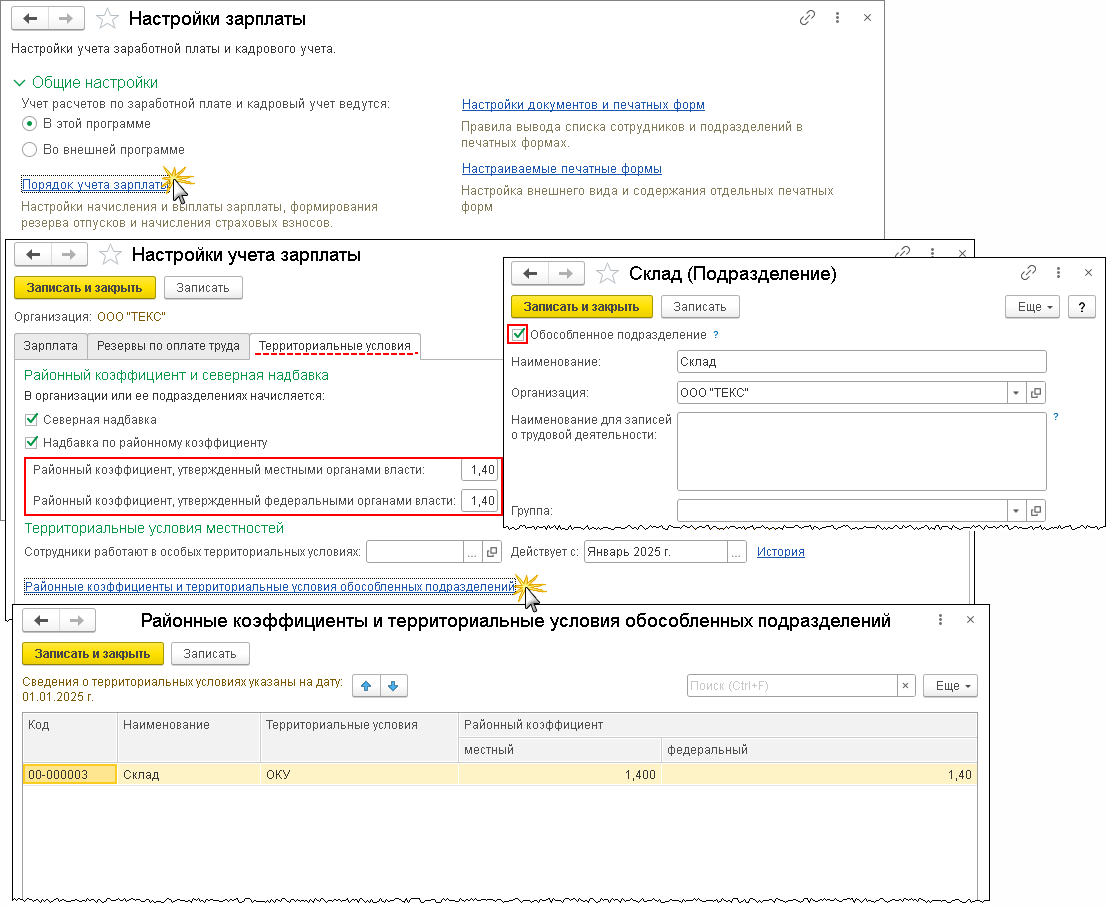
Task: Click the Поиск (Ctrl+F) search field
Action: point(792,685)
